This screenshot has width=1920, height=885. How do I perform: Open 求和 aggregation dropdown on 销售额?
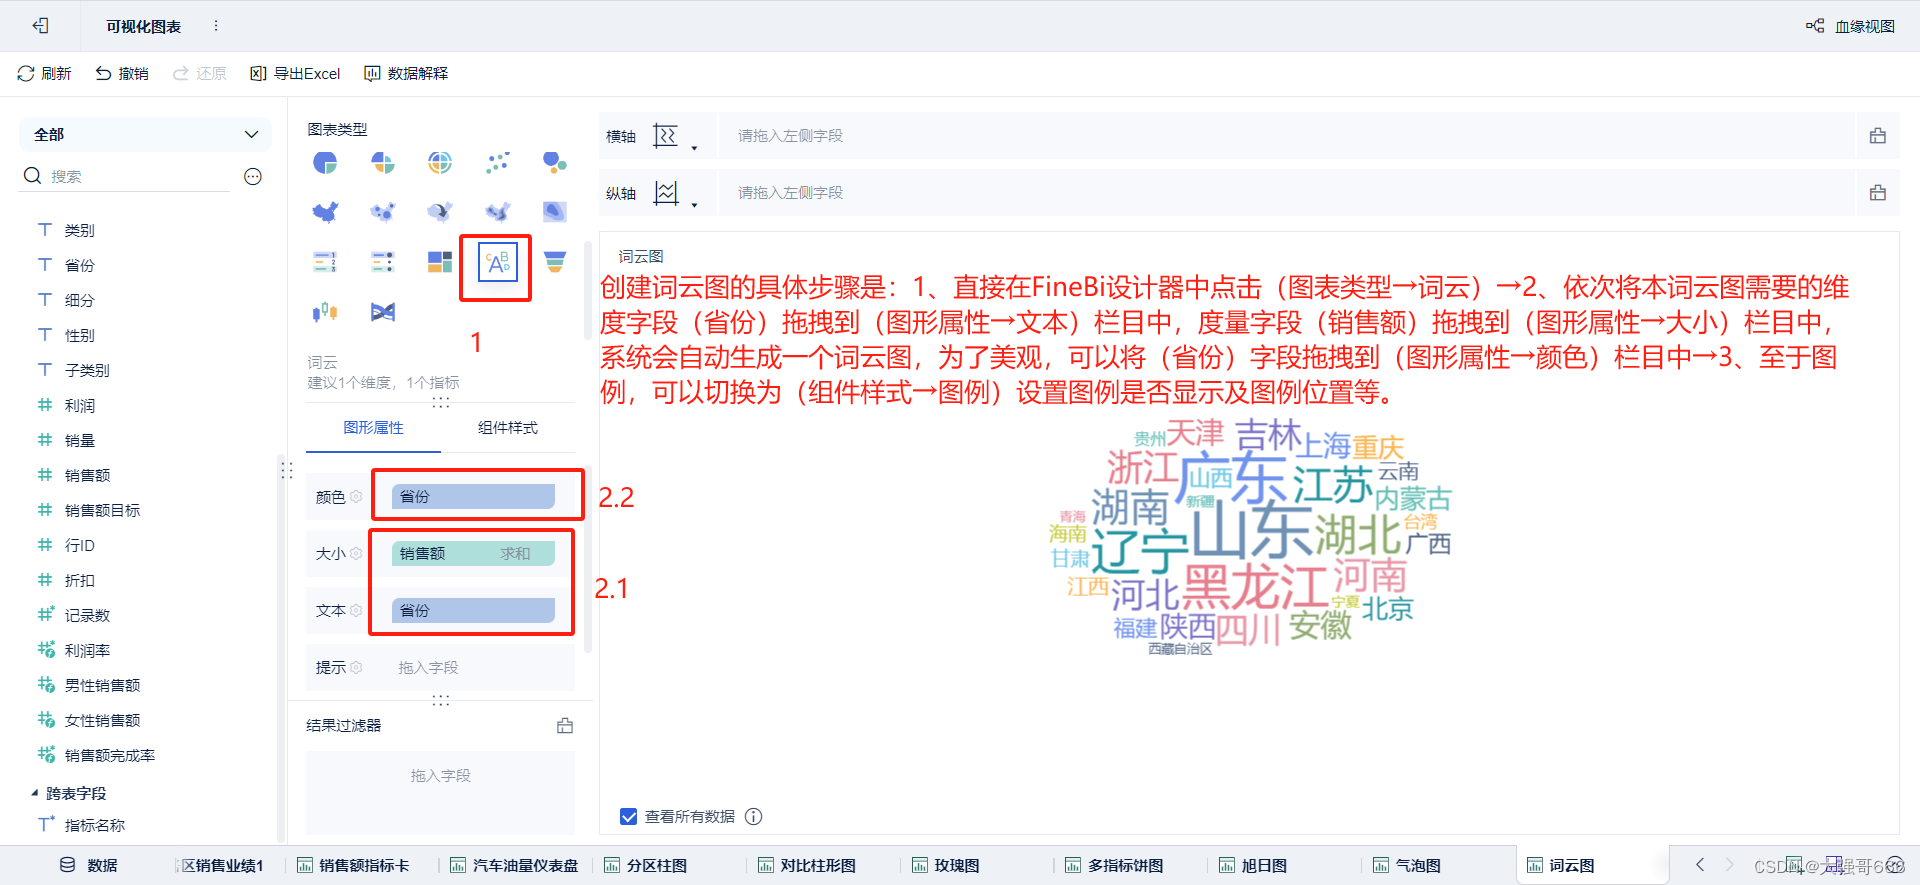coord(516,554)
